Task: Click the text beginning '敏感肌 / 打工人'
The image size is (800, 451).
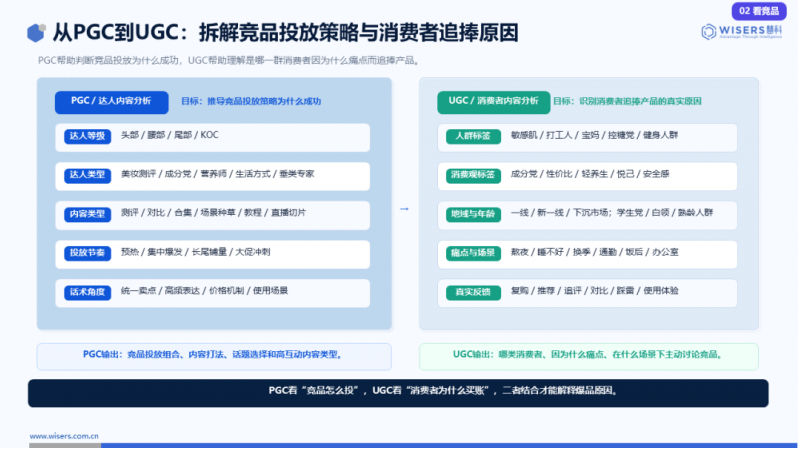Action: coord(594,135)
